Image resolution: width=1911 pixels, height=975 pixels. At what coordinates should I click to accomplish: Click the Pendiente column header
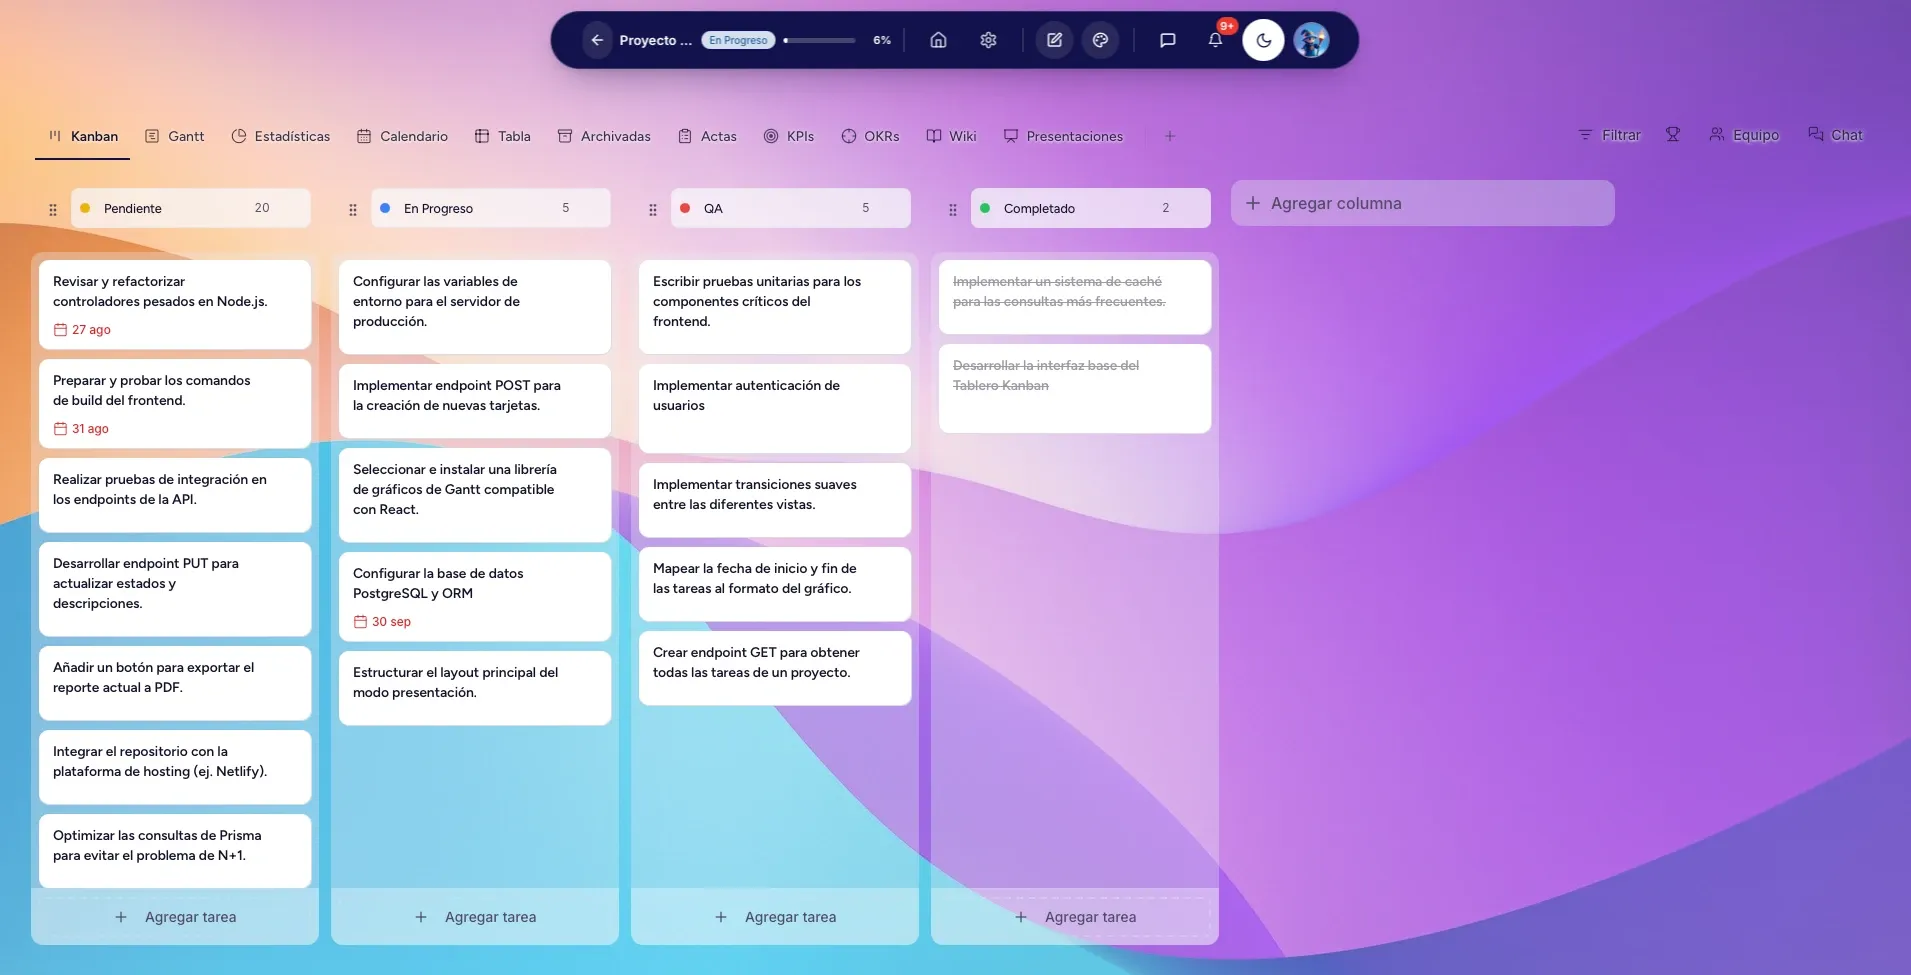pos(190,208)
